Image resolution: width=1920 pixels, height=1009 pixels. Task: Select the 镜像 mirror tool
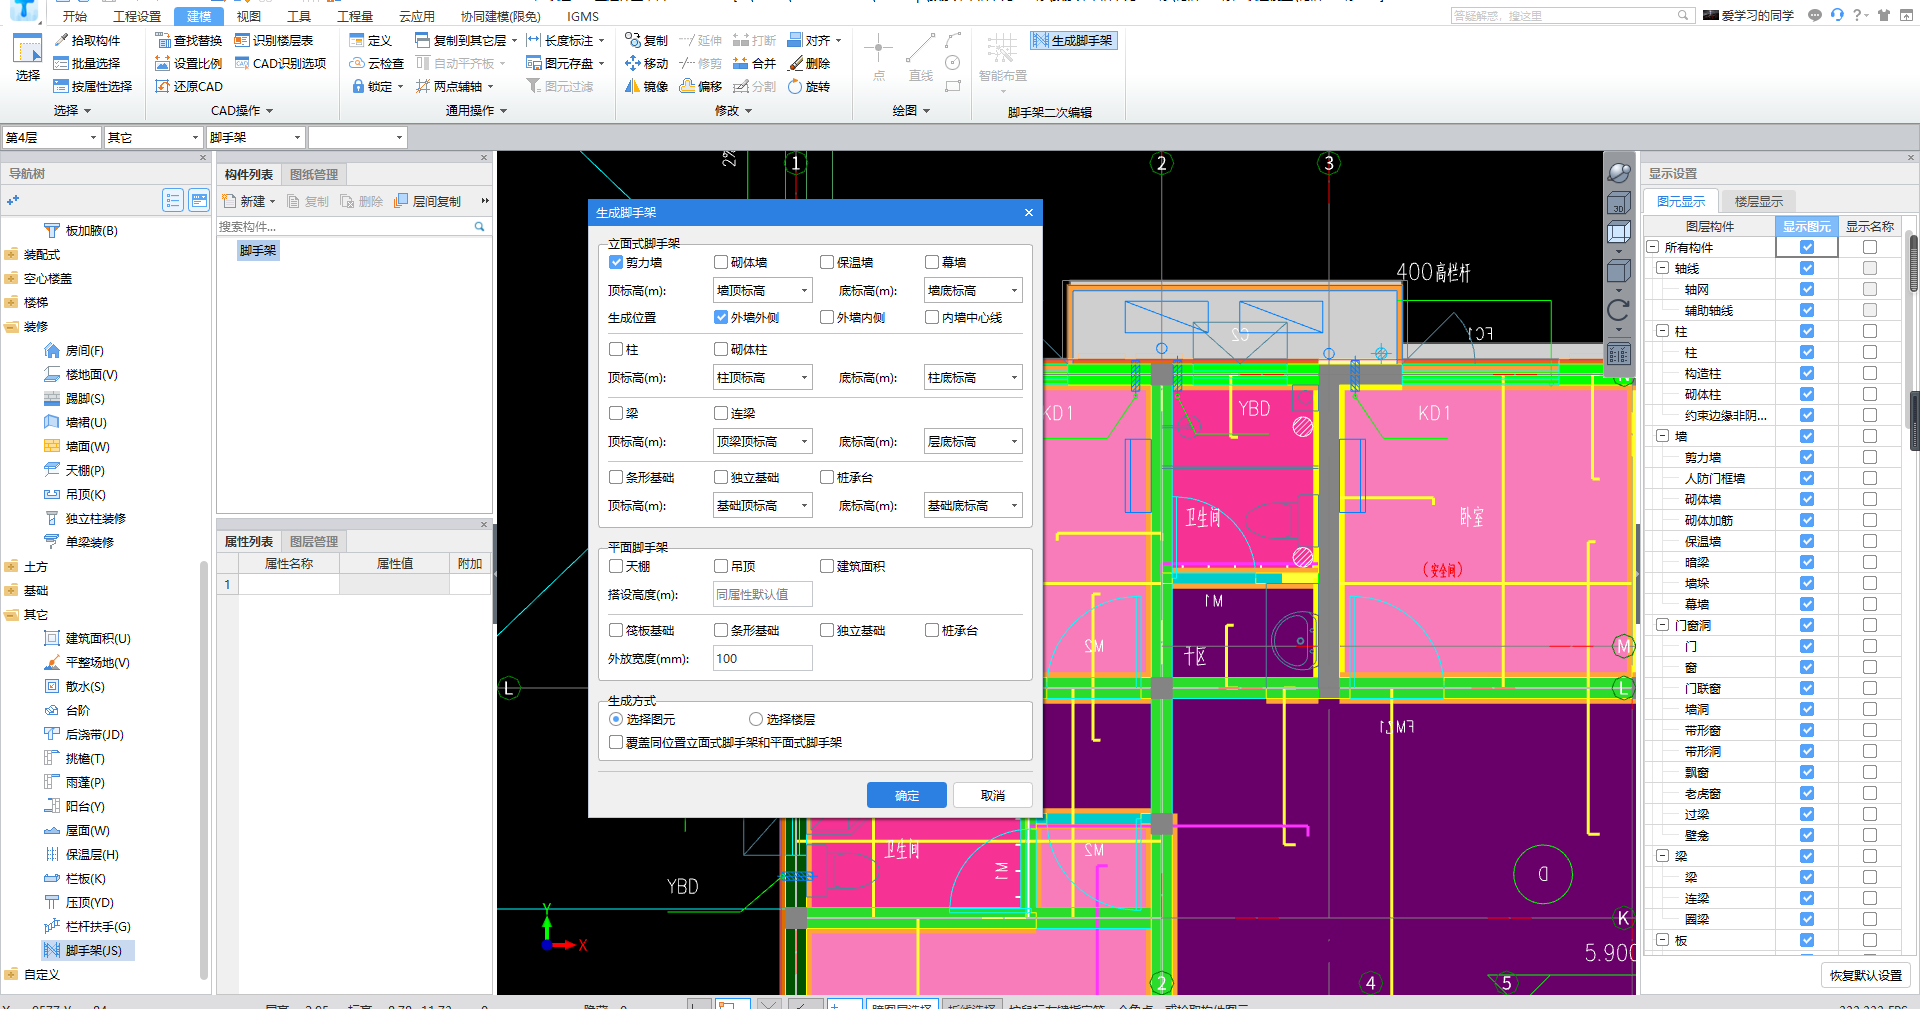coord(646,86)
